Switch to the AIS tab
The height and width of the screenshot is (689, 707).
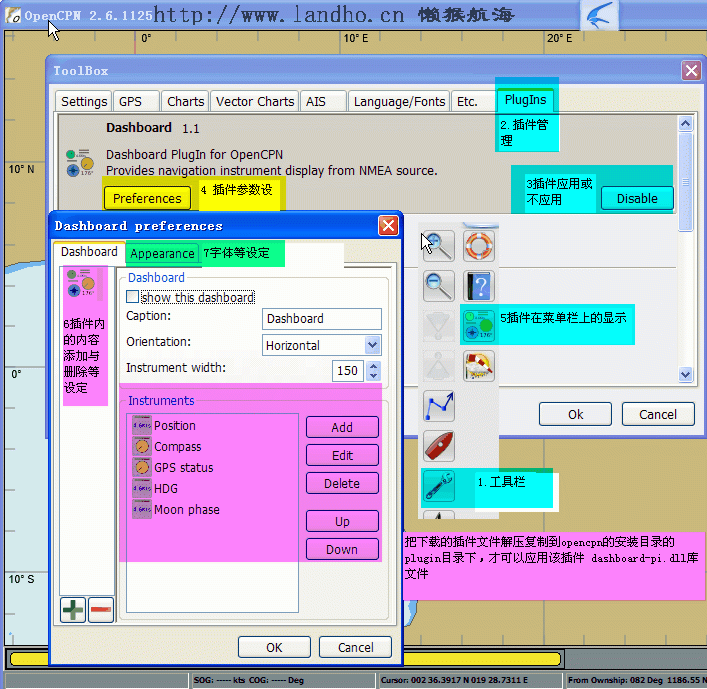[323, 101]
